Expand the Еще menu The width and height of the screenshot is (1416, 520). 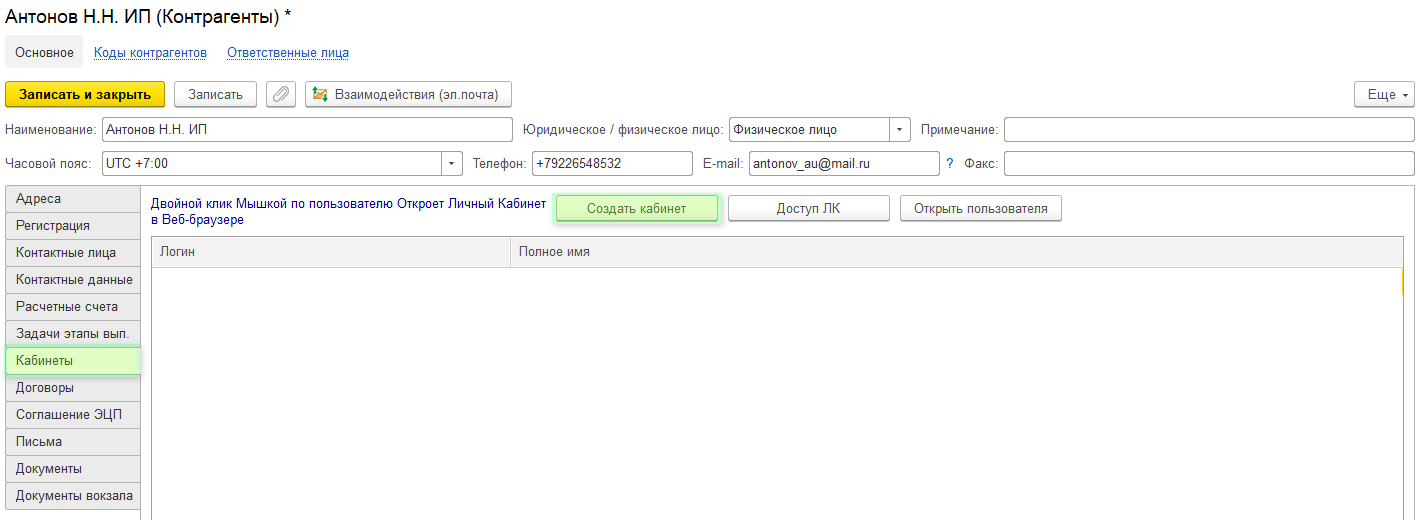[x=1384, y=94]
